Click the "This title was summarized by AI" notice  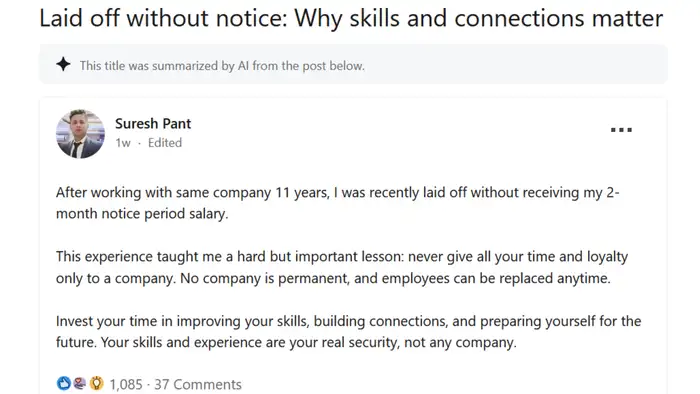222,66
